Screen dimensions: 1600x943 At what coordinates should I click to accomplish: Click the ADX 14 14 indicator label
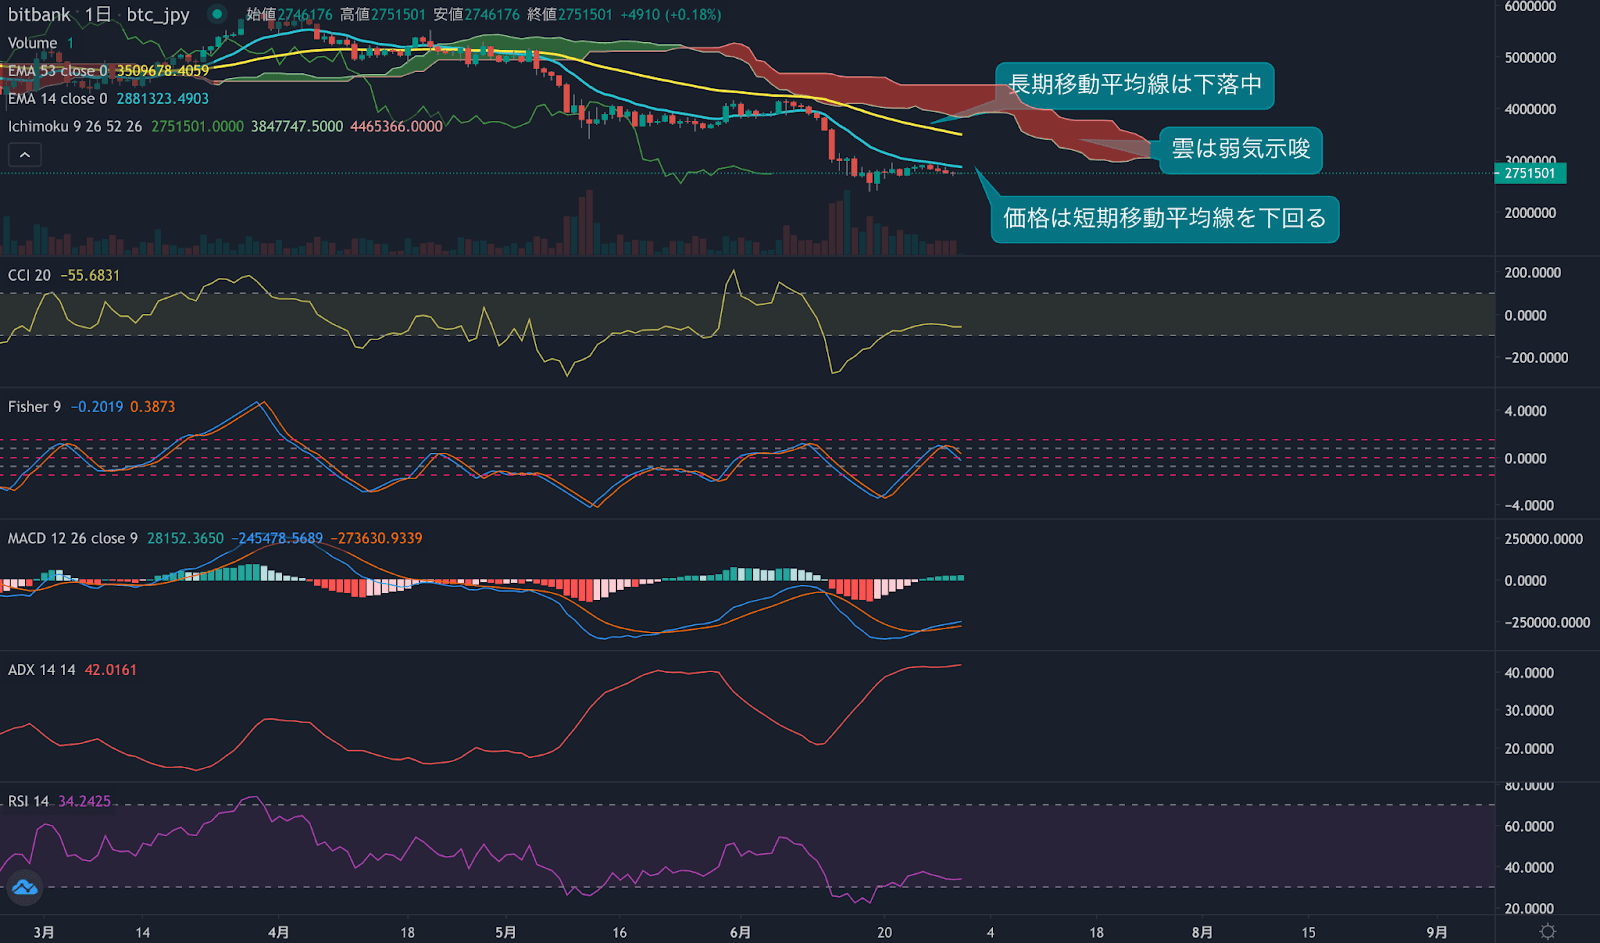pyautogui.click(x=41, y=670)
